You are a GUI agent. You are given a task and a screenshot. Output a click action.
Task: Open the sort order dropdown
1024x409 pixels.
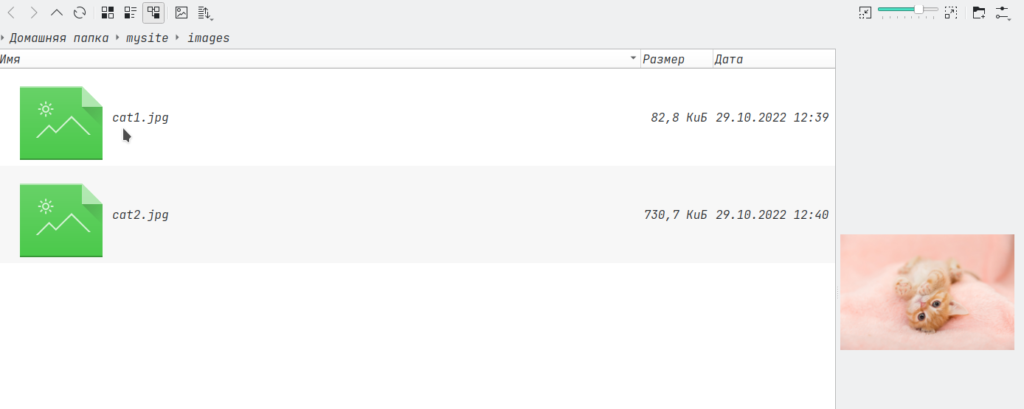pyautogui.click(x=205, y=13)
